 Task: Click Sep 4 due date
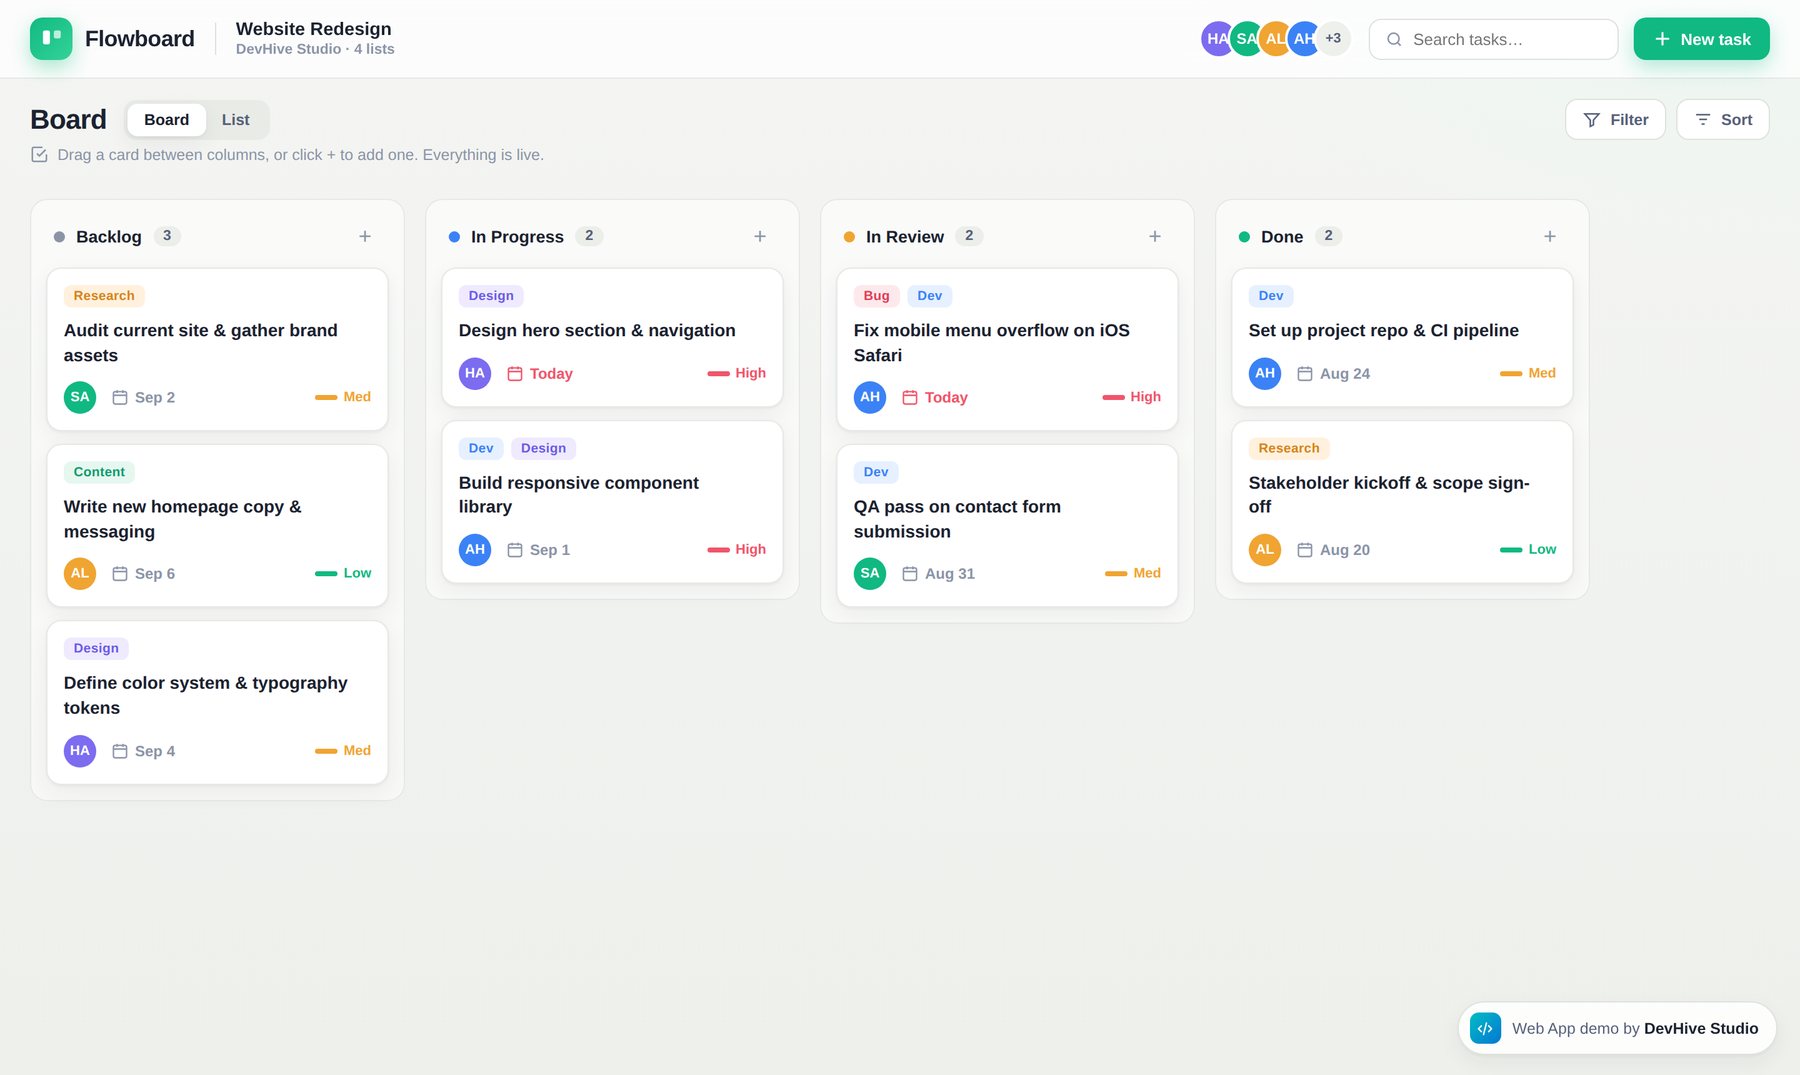(144, 750)
